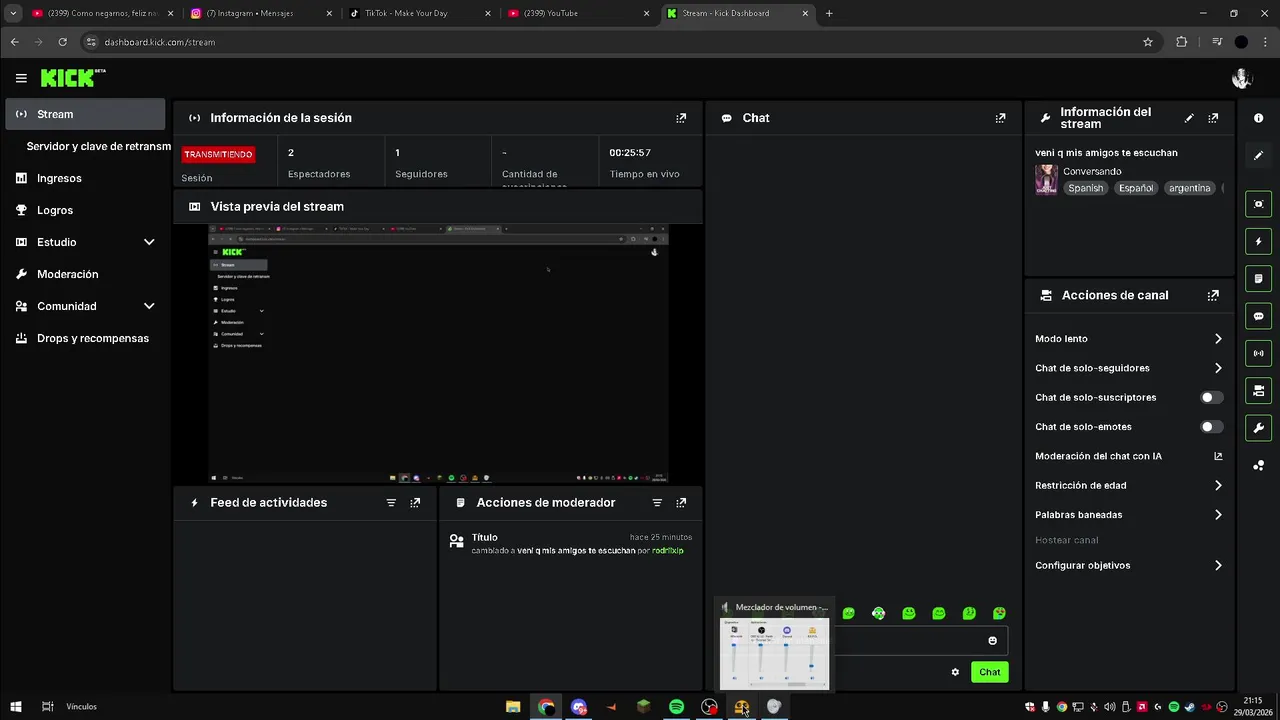Click the stream preview video
Image resolution: width=1280 pixels, height=720 pixels.
(x=438, y=354)
